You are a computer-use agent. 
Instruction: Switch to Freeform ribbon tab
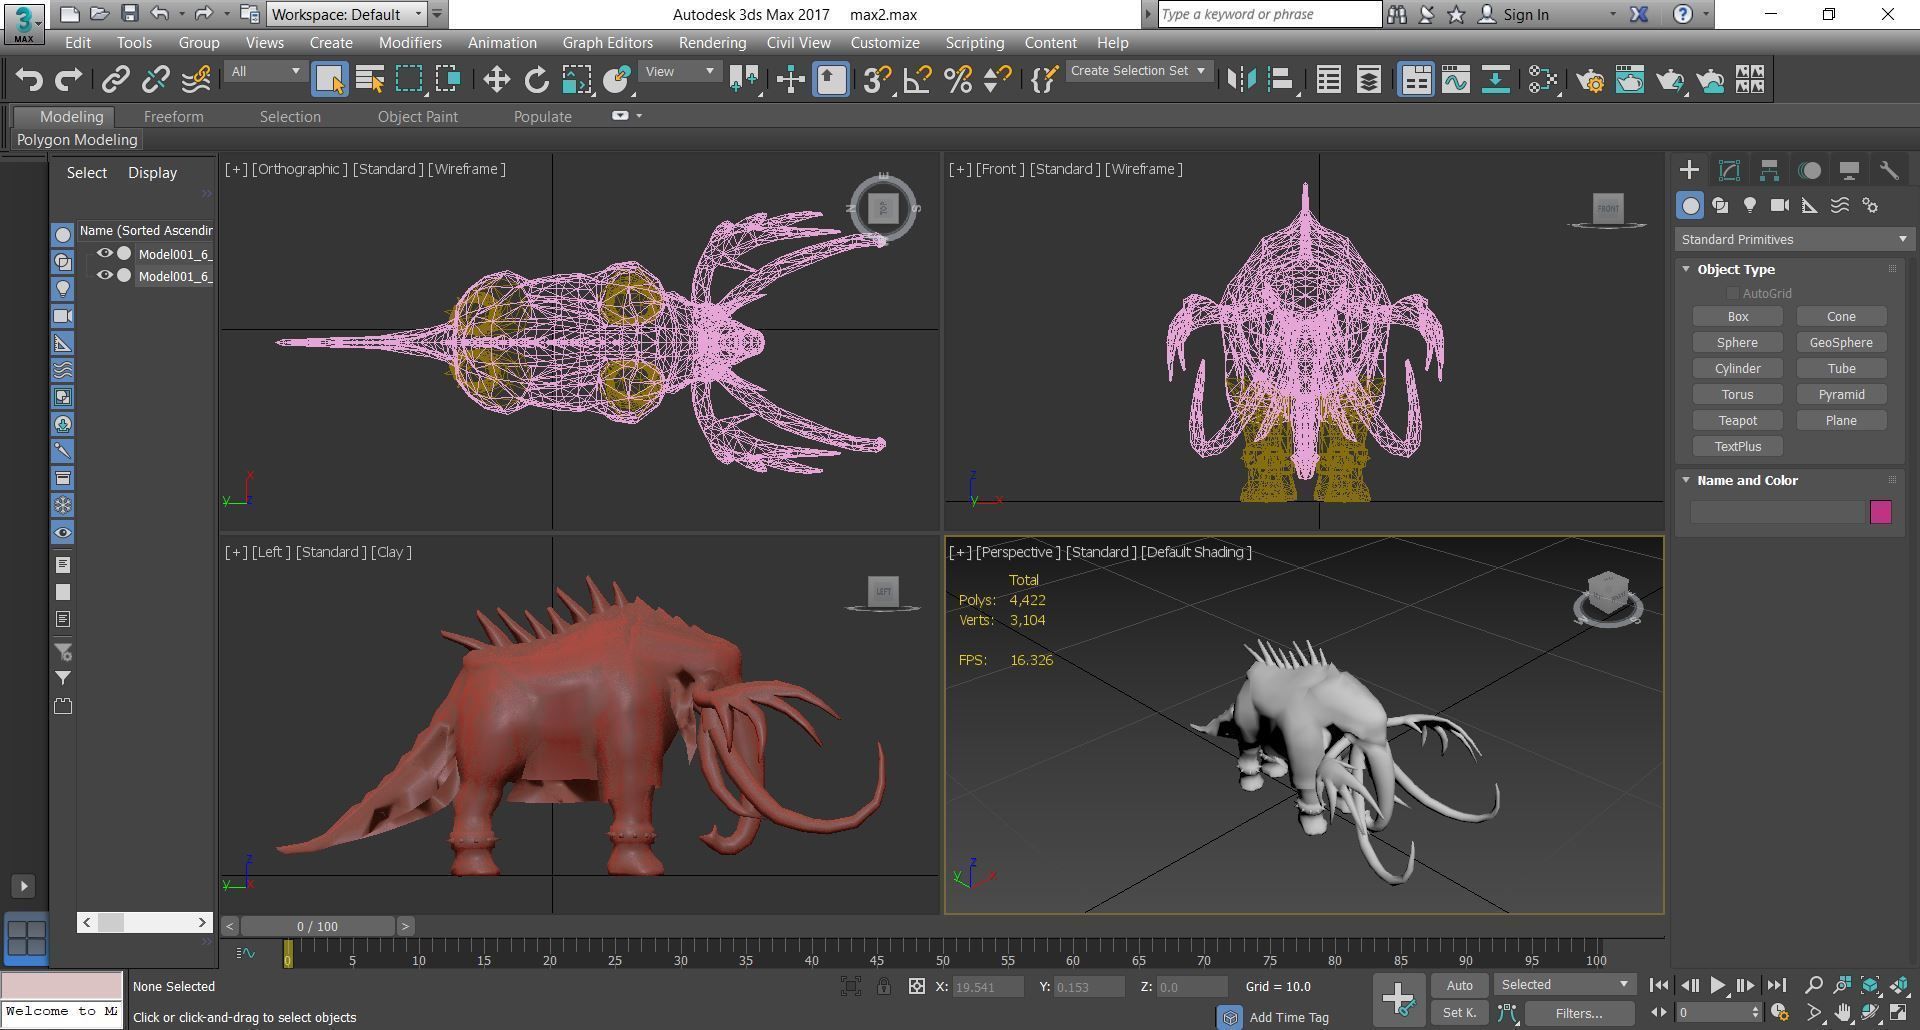click(173, 117)
